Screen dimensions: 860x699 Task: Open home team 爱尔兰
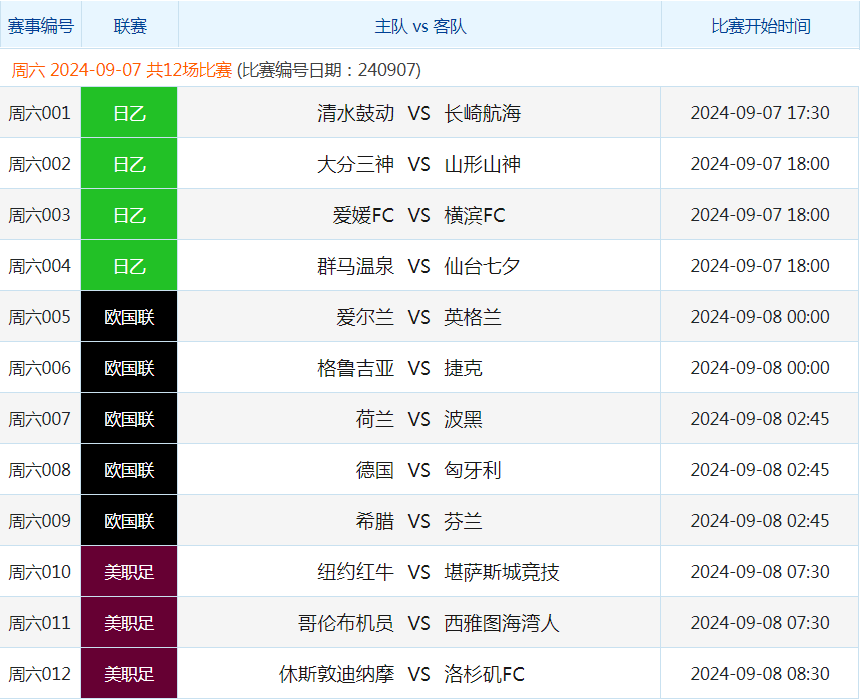tap(365, 317)
